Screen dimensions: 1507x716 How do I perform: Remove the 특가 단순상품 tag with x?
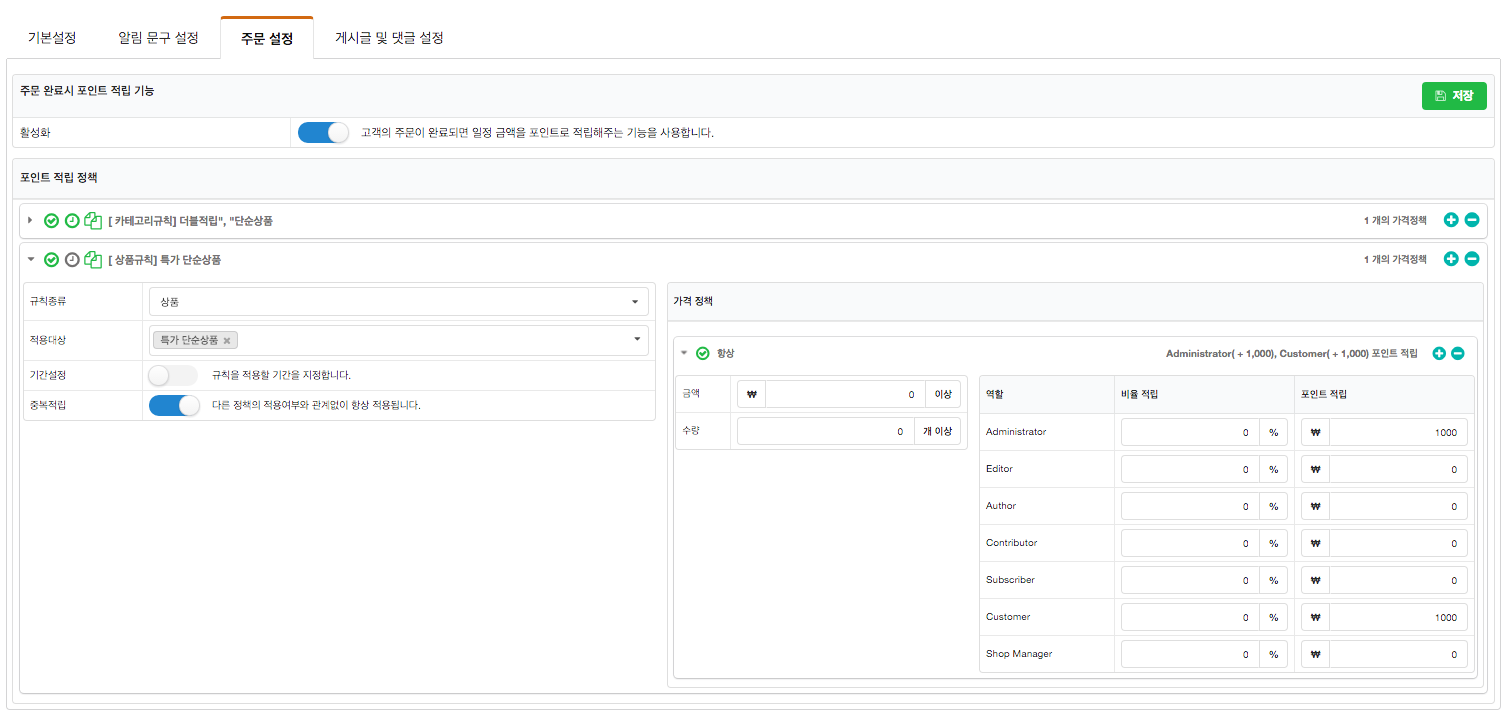(x=227, y=341)
